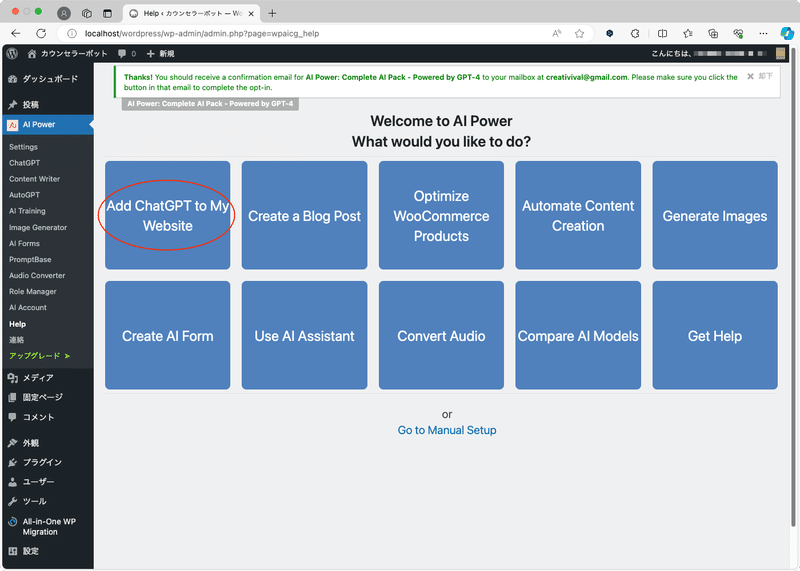Click Compare AI Models tile
The image size is (800, 571).
pos(578,335)
